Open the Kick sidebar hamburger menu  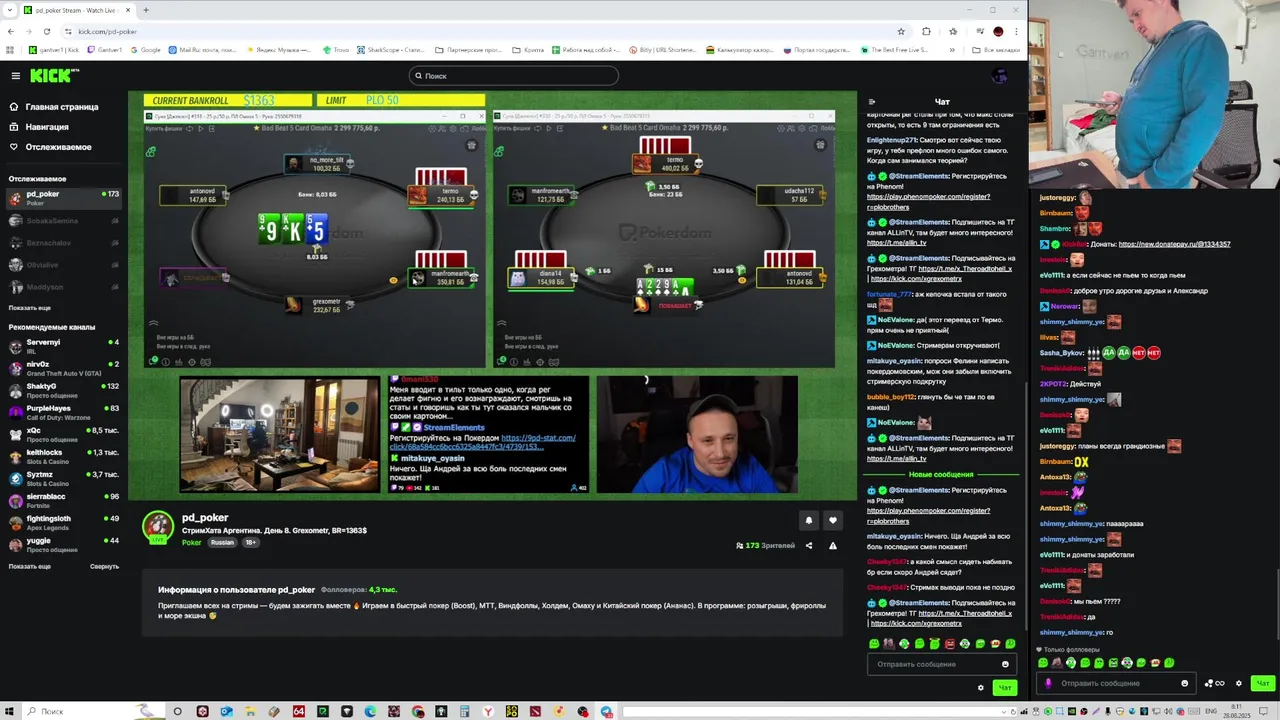point(15,76)
